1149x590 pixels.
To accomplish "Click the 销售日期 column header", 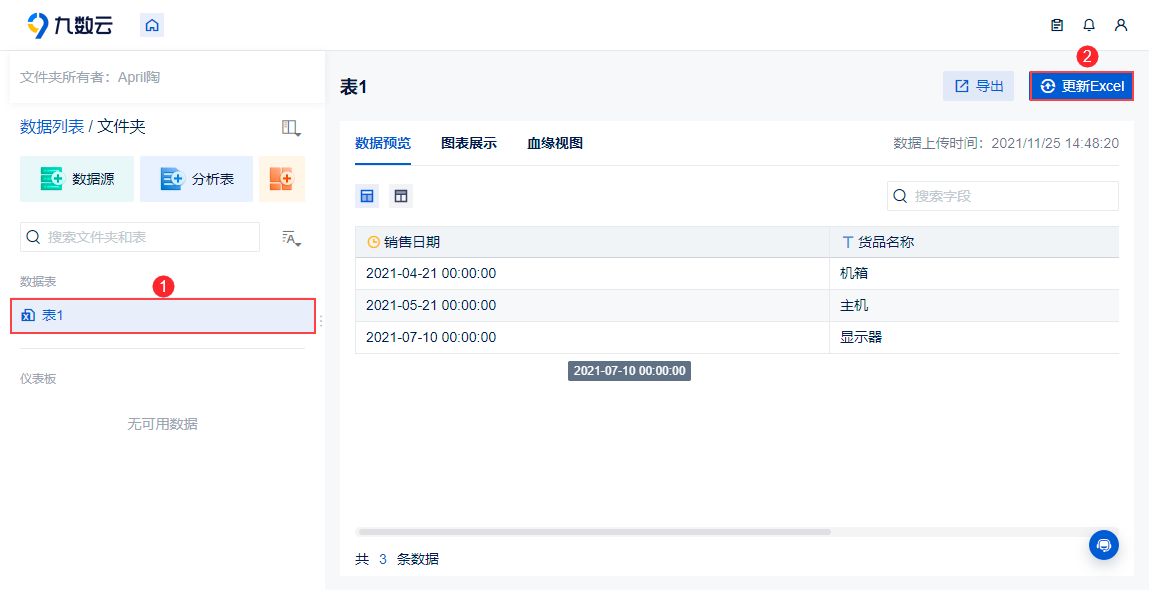I will pos(592,242).
